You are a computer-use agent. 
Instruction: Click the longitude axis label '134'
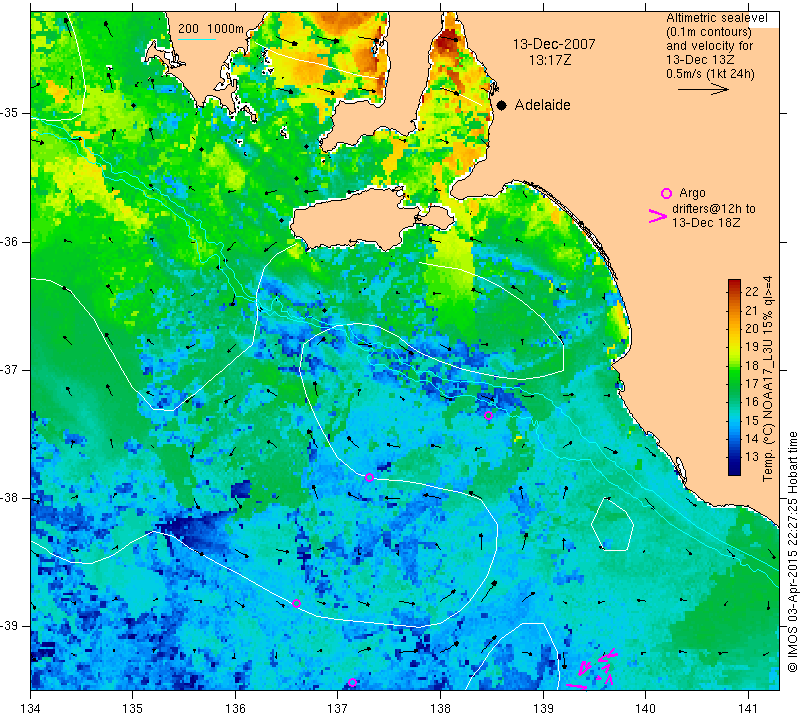coord(31,708)
